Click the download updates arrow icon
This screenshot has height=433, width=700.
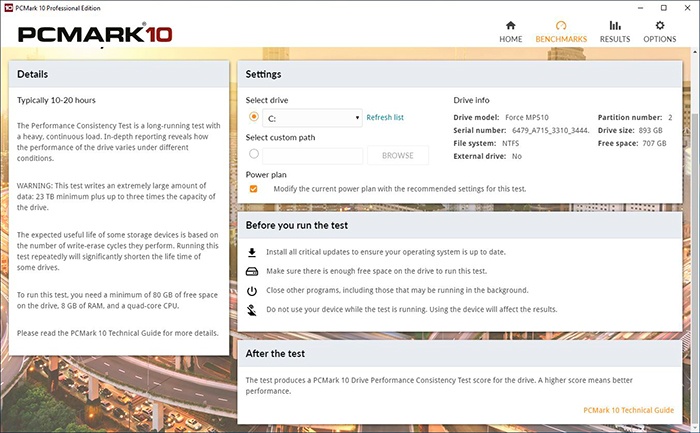(252, 252)
